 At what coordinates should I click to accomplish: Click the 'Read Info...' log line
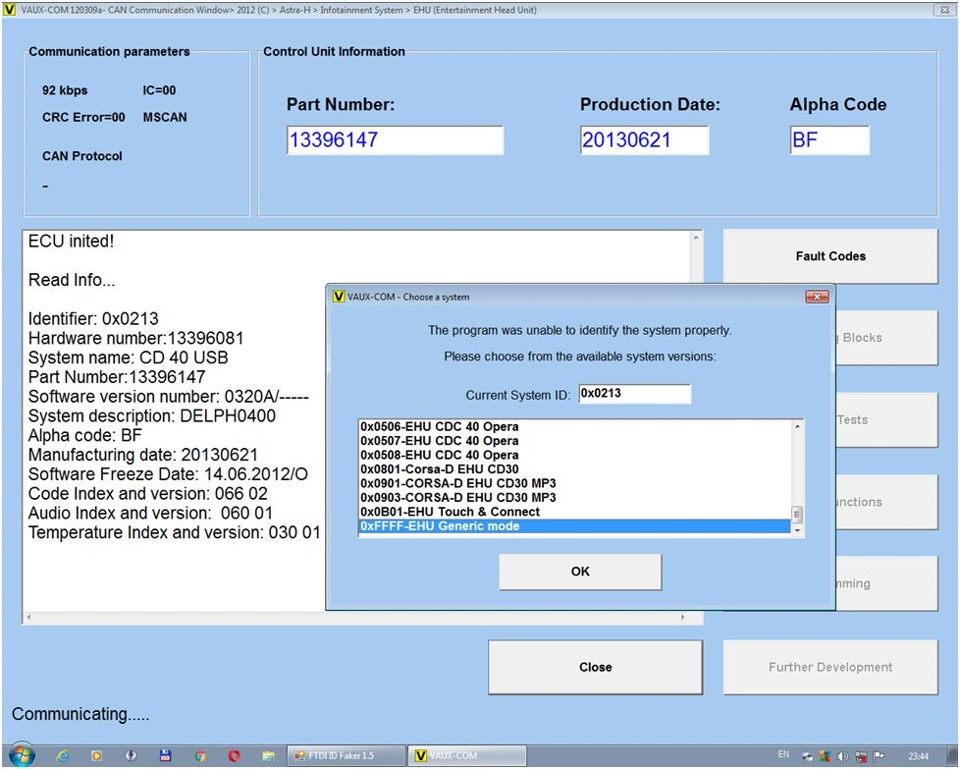72,280
